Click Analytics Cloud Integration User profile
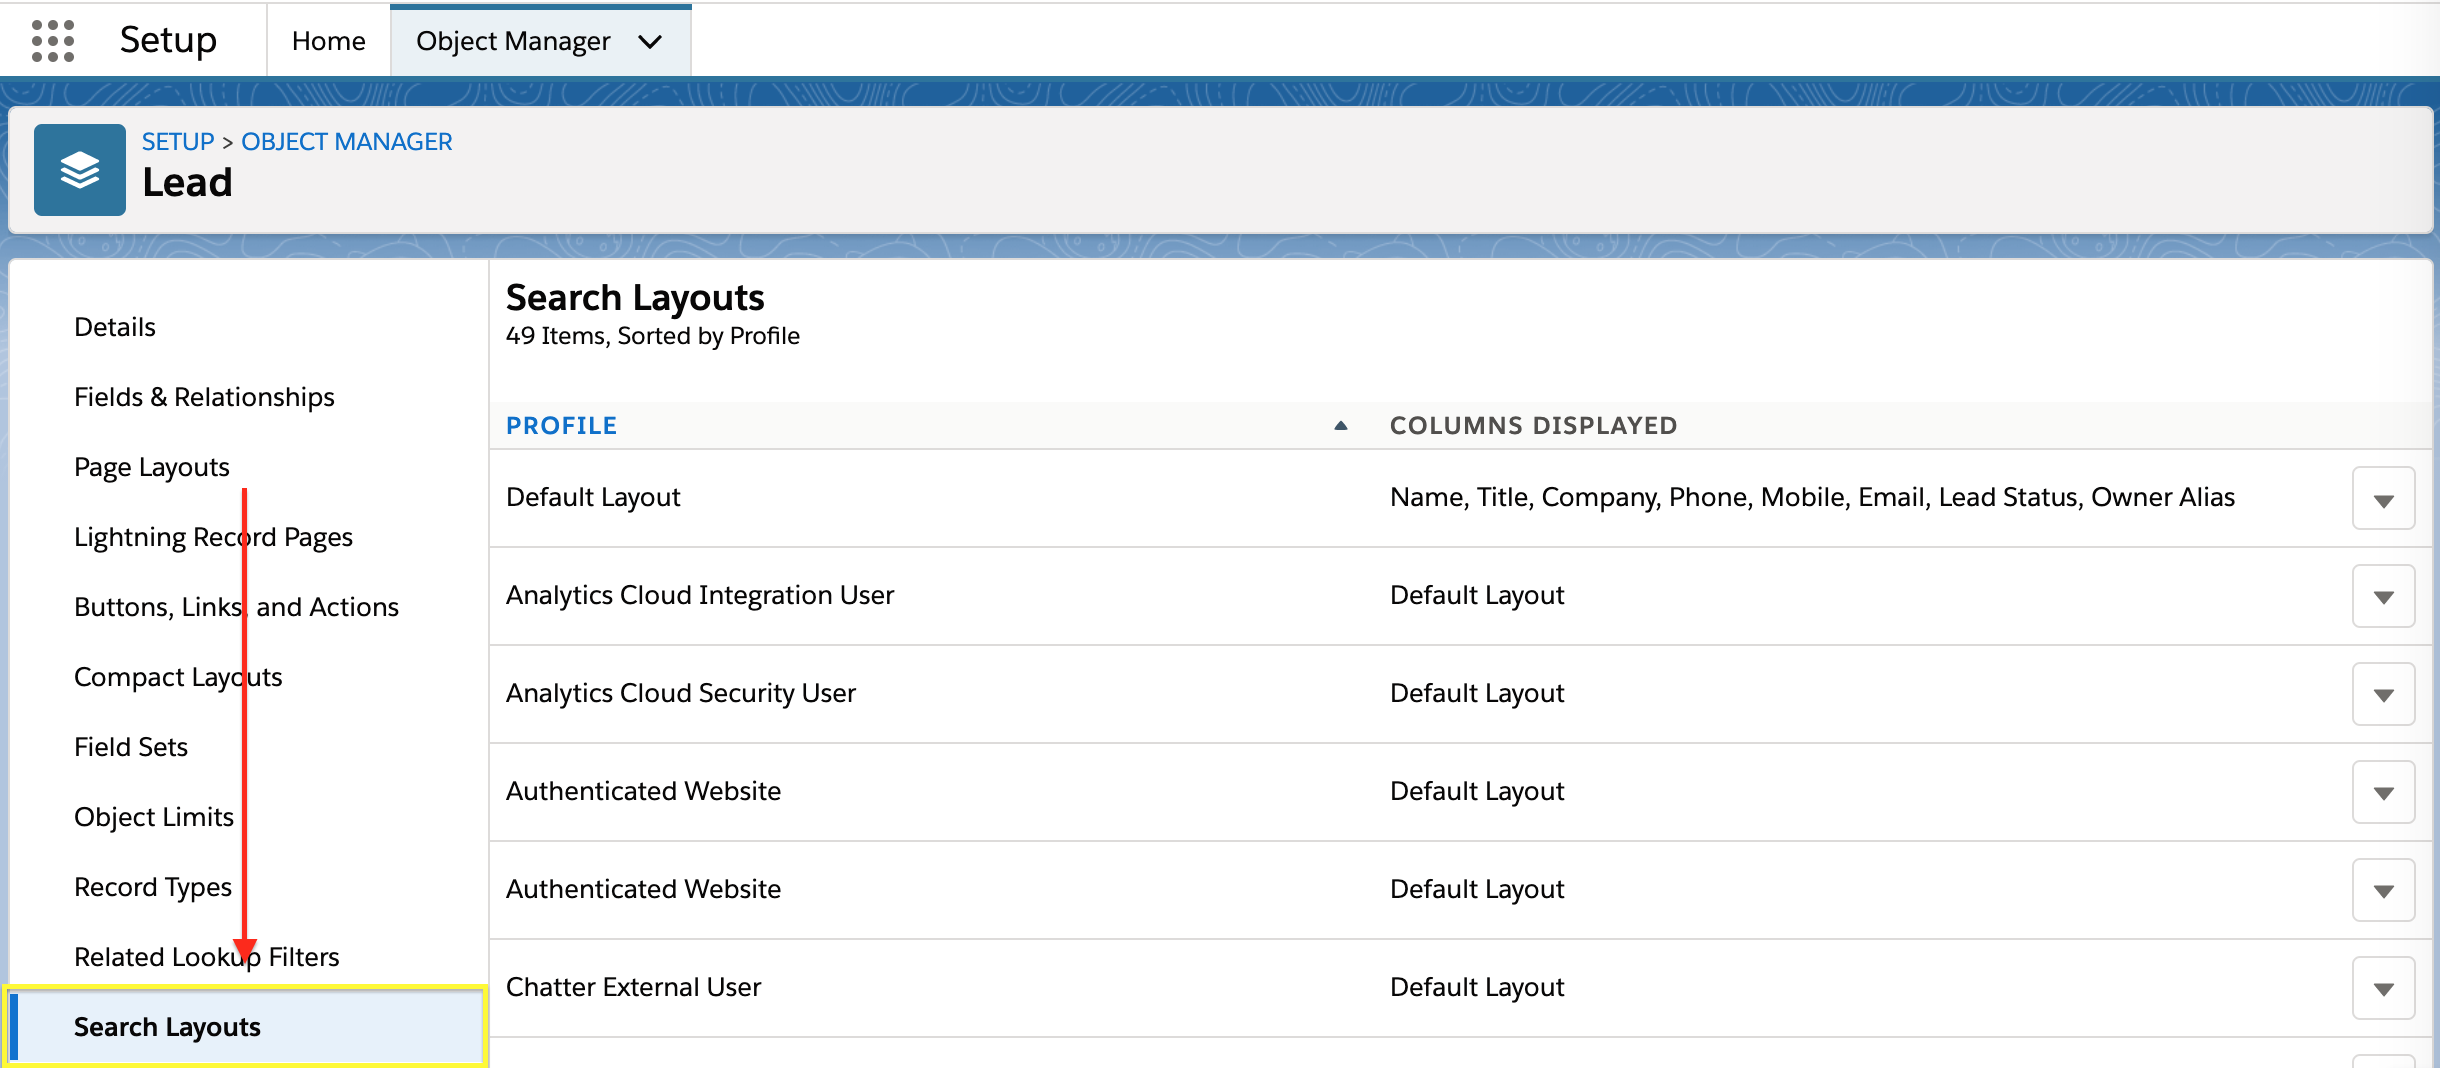This screenshot has width=2440, height=1068. [x=700, y=595]
